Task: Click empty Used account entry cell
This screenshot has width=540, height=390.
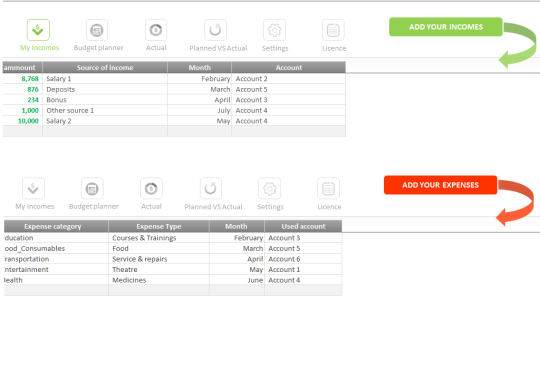Action: pos(303,290)
